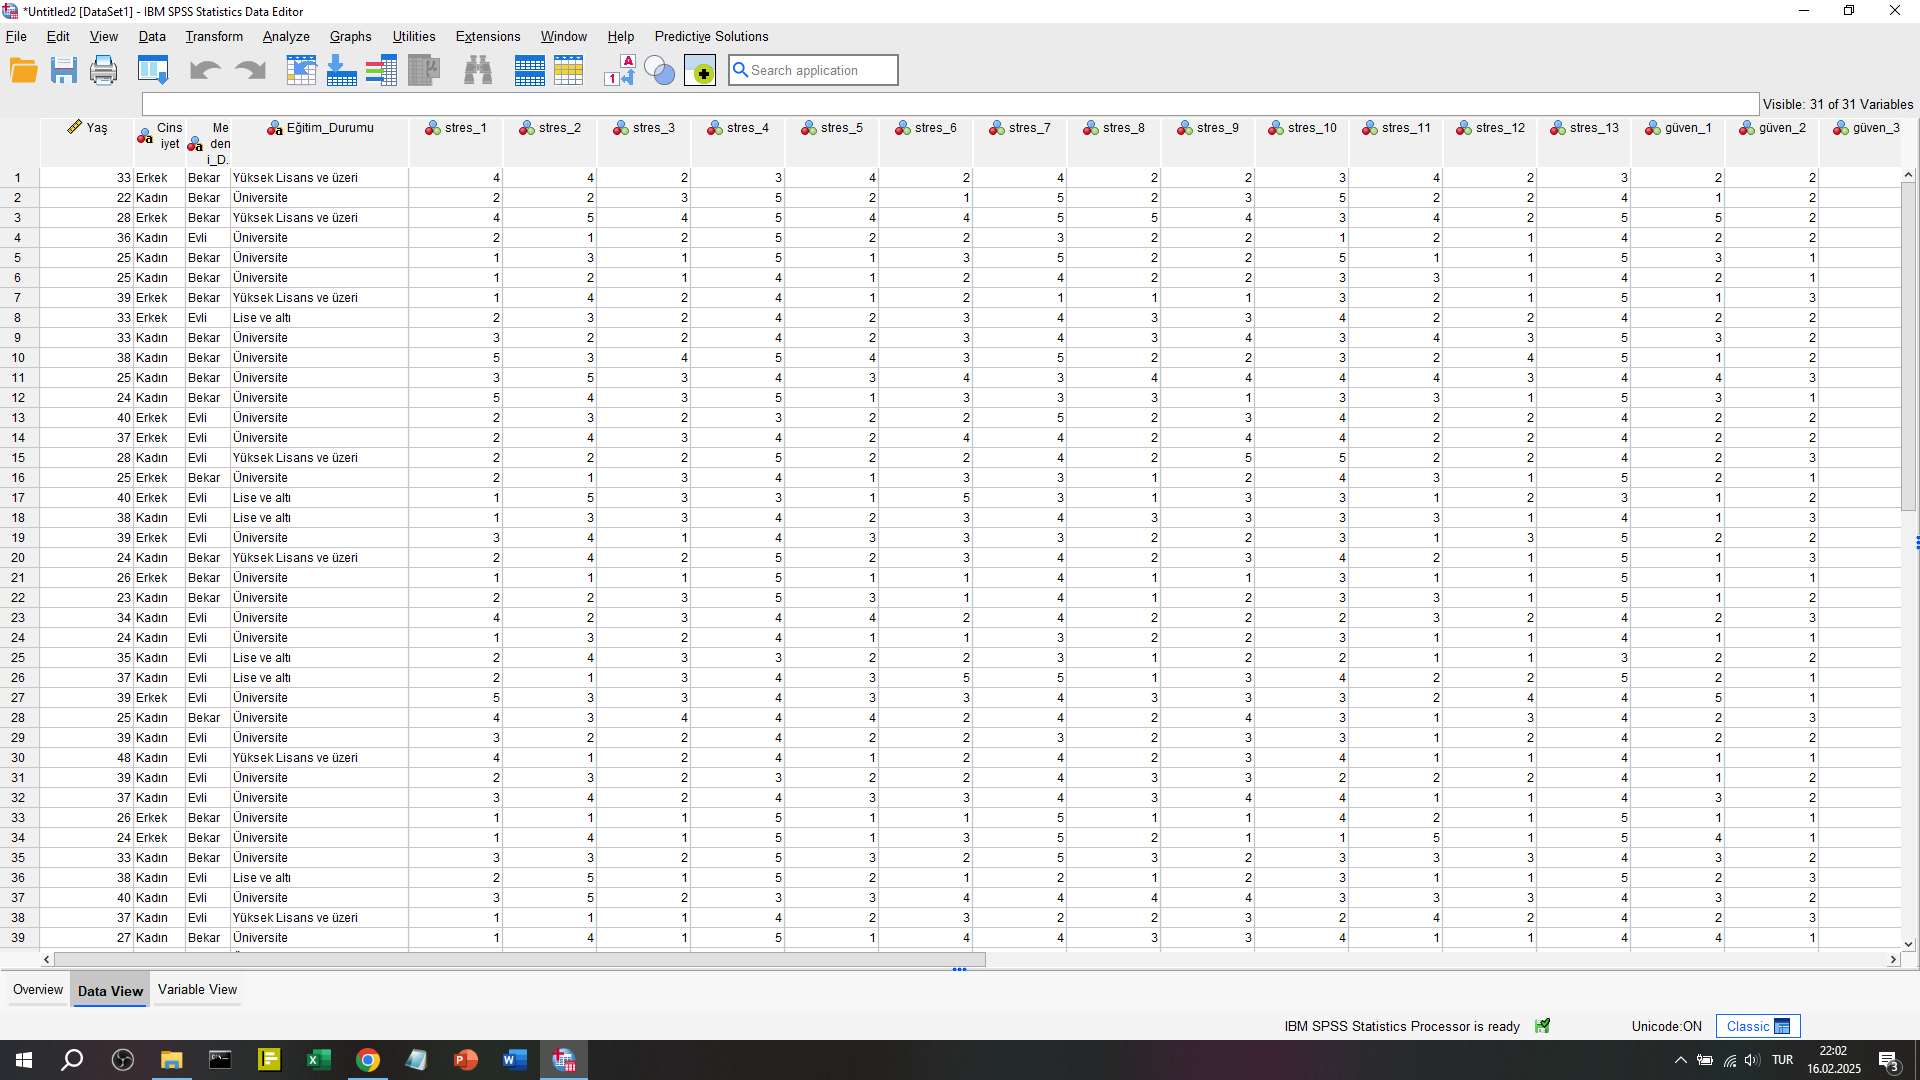
Task: Print the current data view
Action: (103, 70)
